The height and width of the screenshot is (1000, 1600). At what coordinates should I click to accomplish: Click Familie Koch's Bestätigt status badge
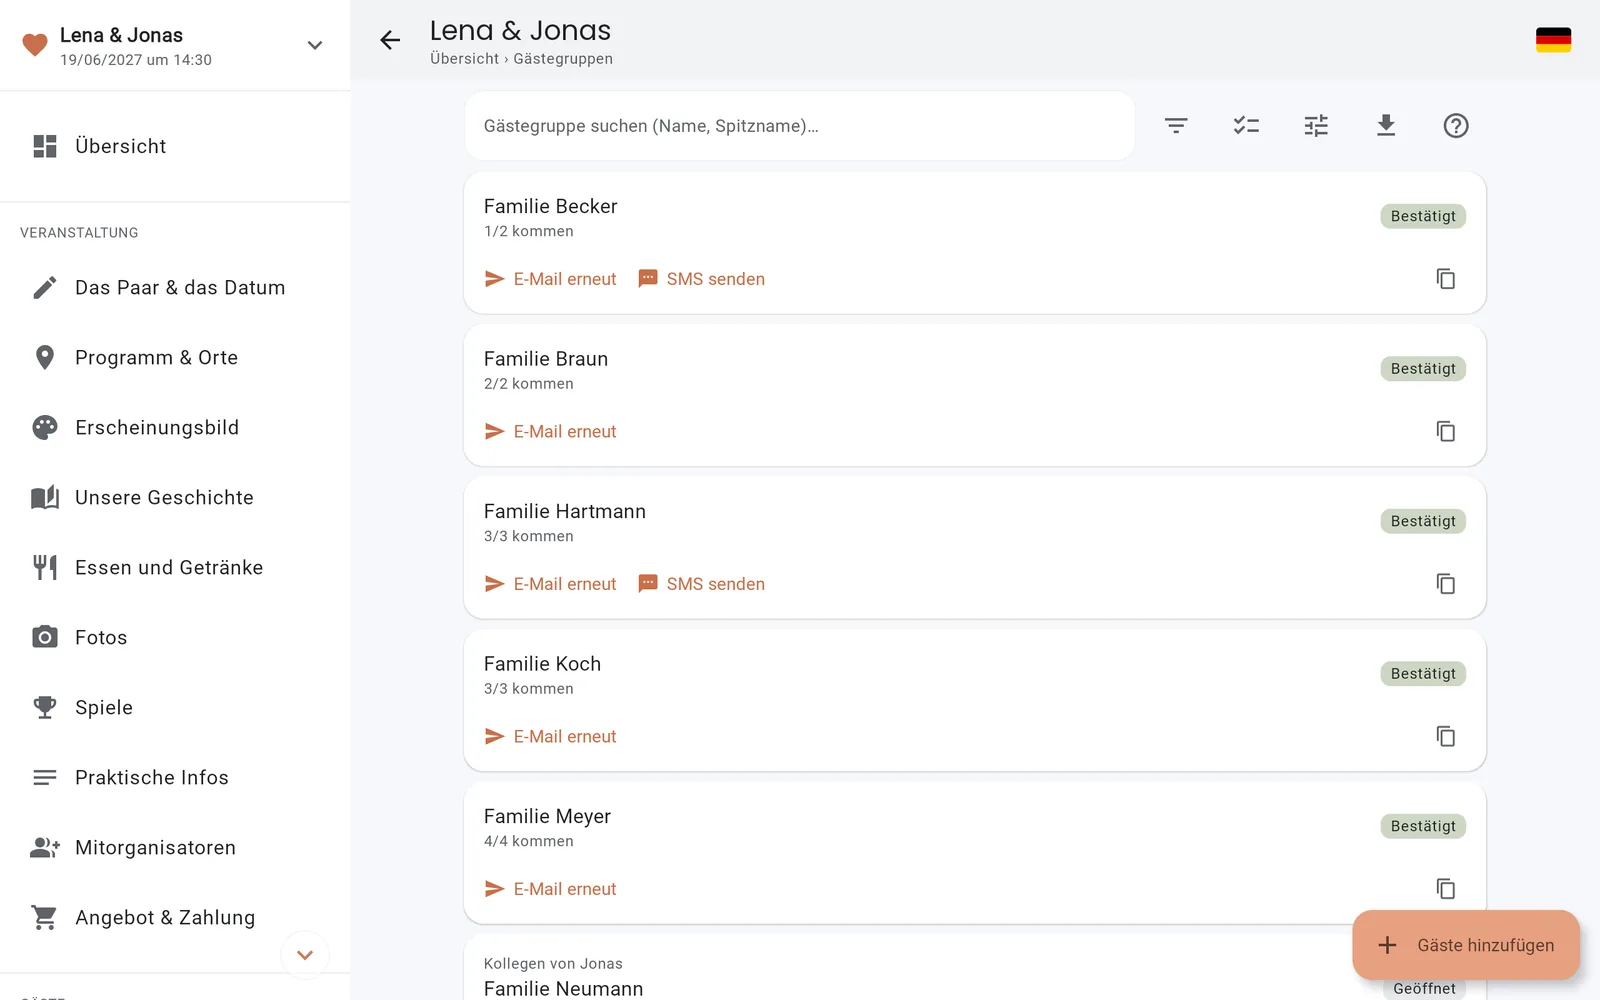point(1423,674)
